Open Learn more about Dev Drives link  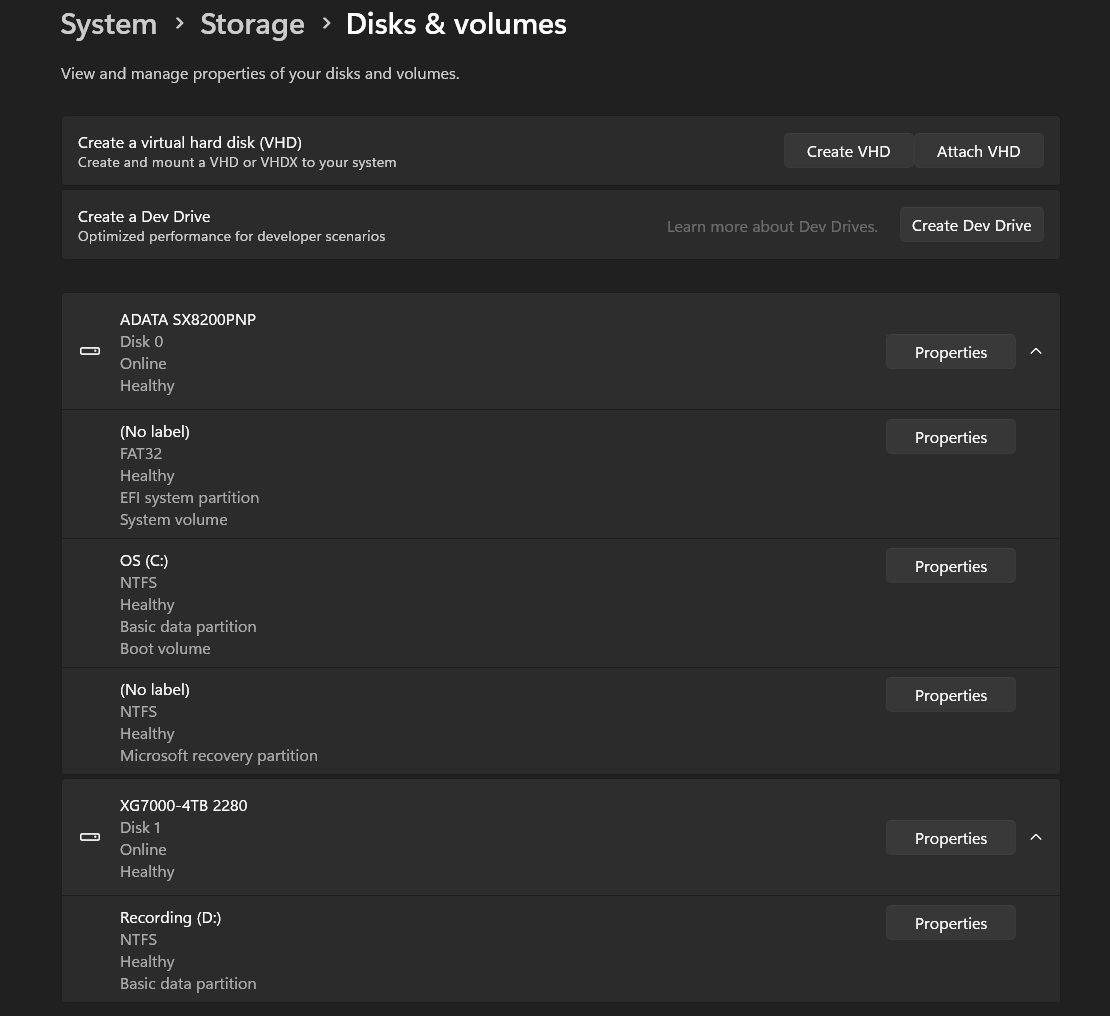[x=772, y=227]
